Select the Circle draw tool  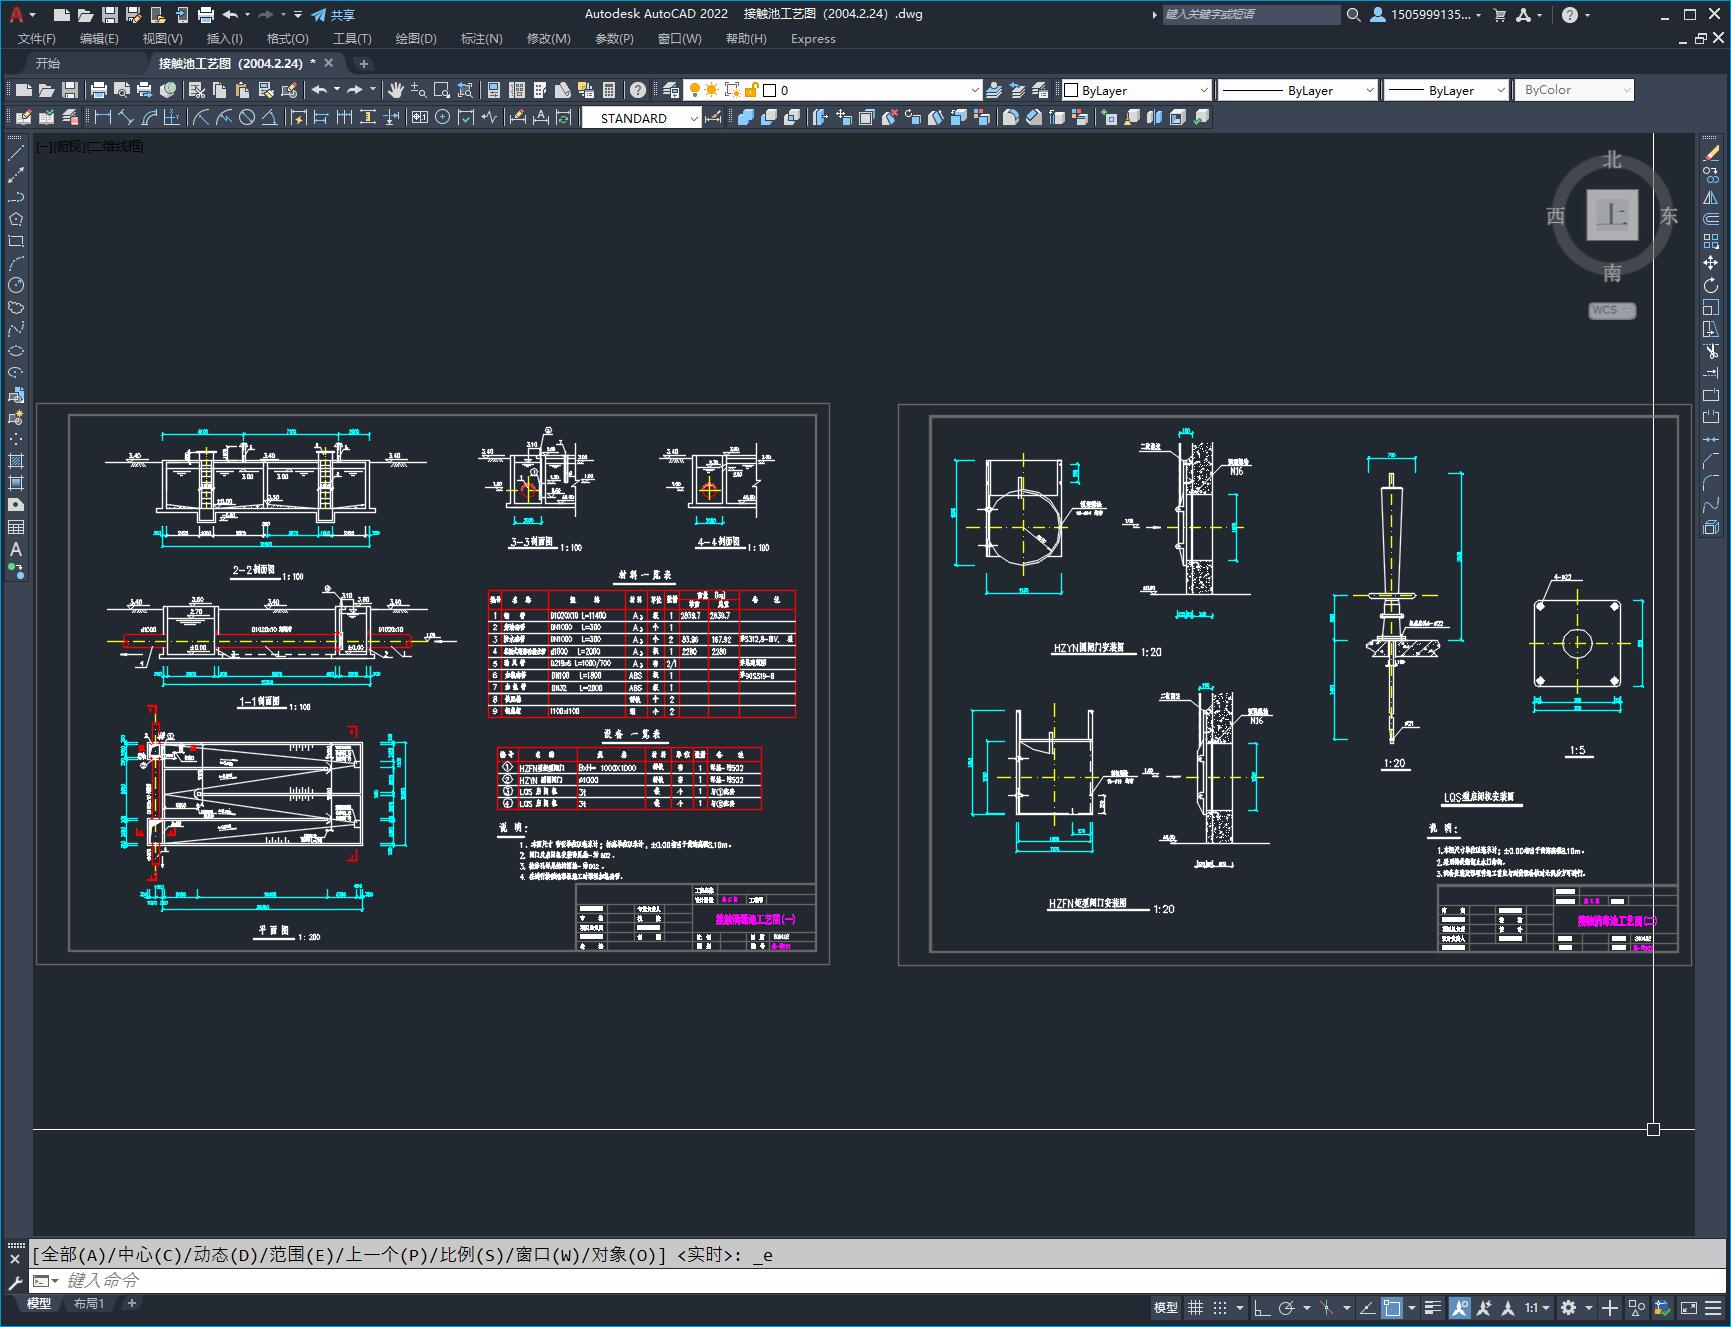(16, 285)
